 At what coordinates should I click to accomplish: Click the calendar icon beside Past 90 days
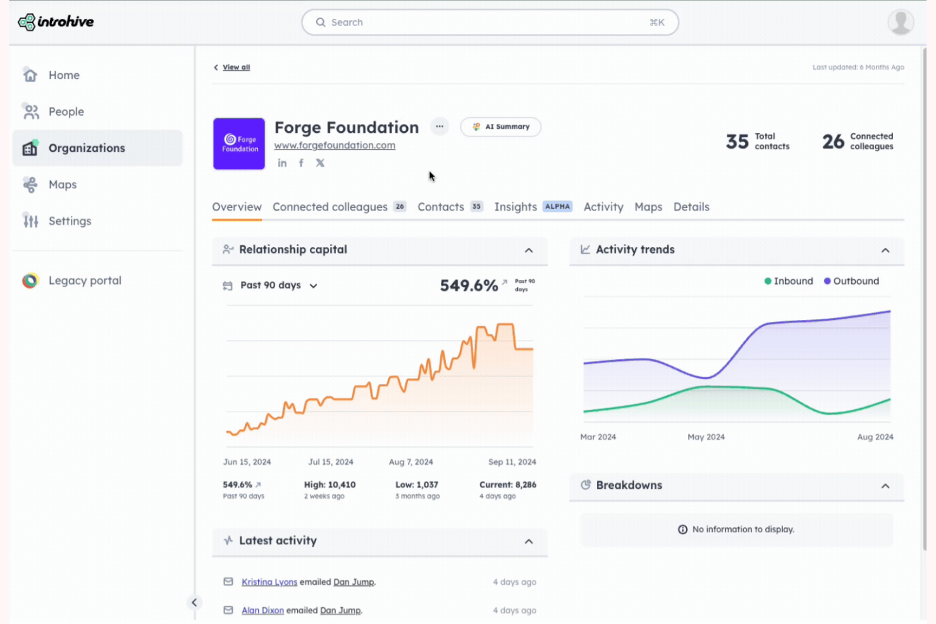point(227,285)
